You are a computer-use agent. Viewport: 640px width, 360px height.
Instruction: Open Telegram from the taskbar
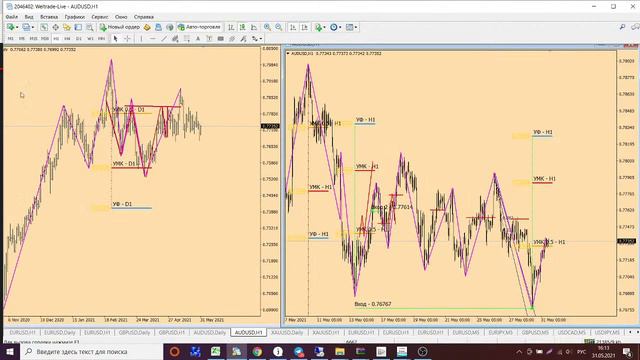click(x=299, y=351)
